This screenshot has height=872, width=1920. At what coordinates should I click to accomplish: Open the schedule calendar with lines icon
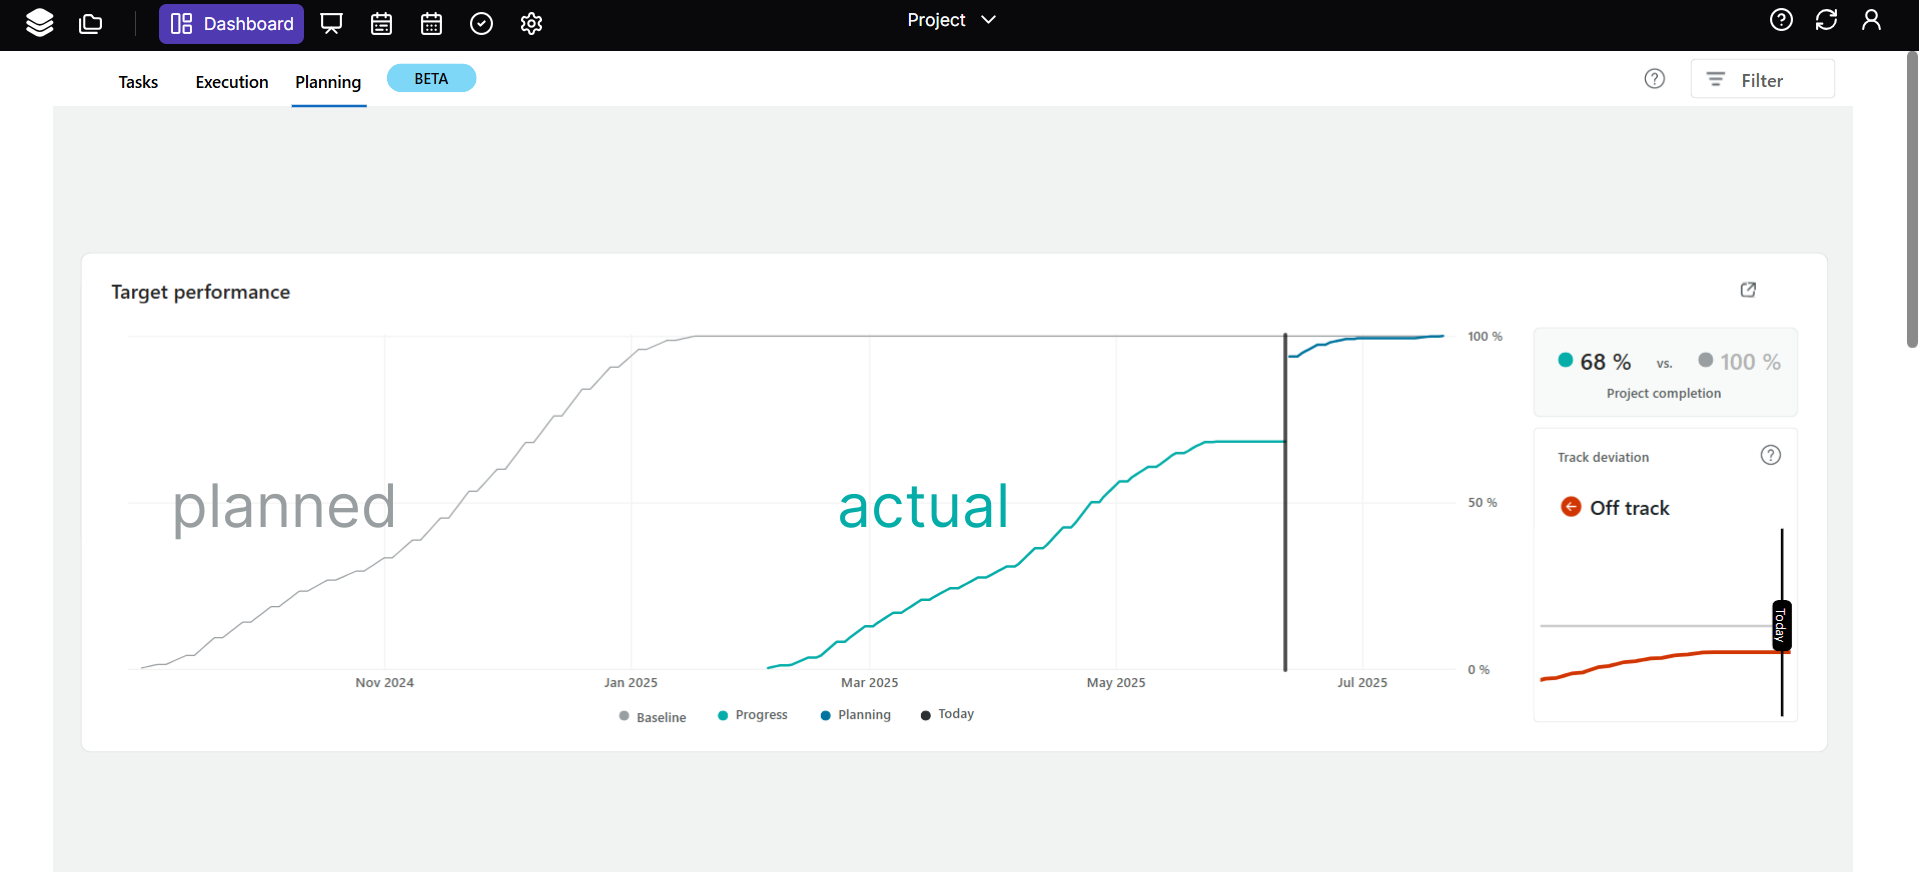[x=381, y=23]
